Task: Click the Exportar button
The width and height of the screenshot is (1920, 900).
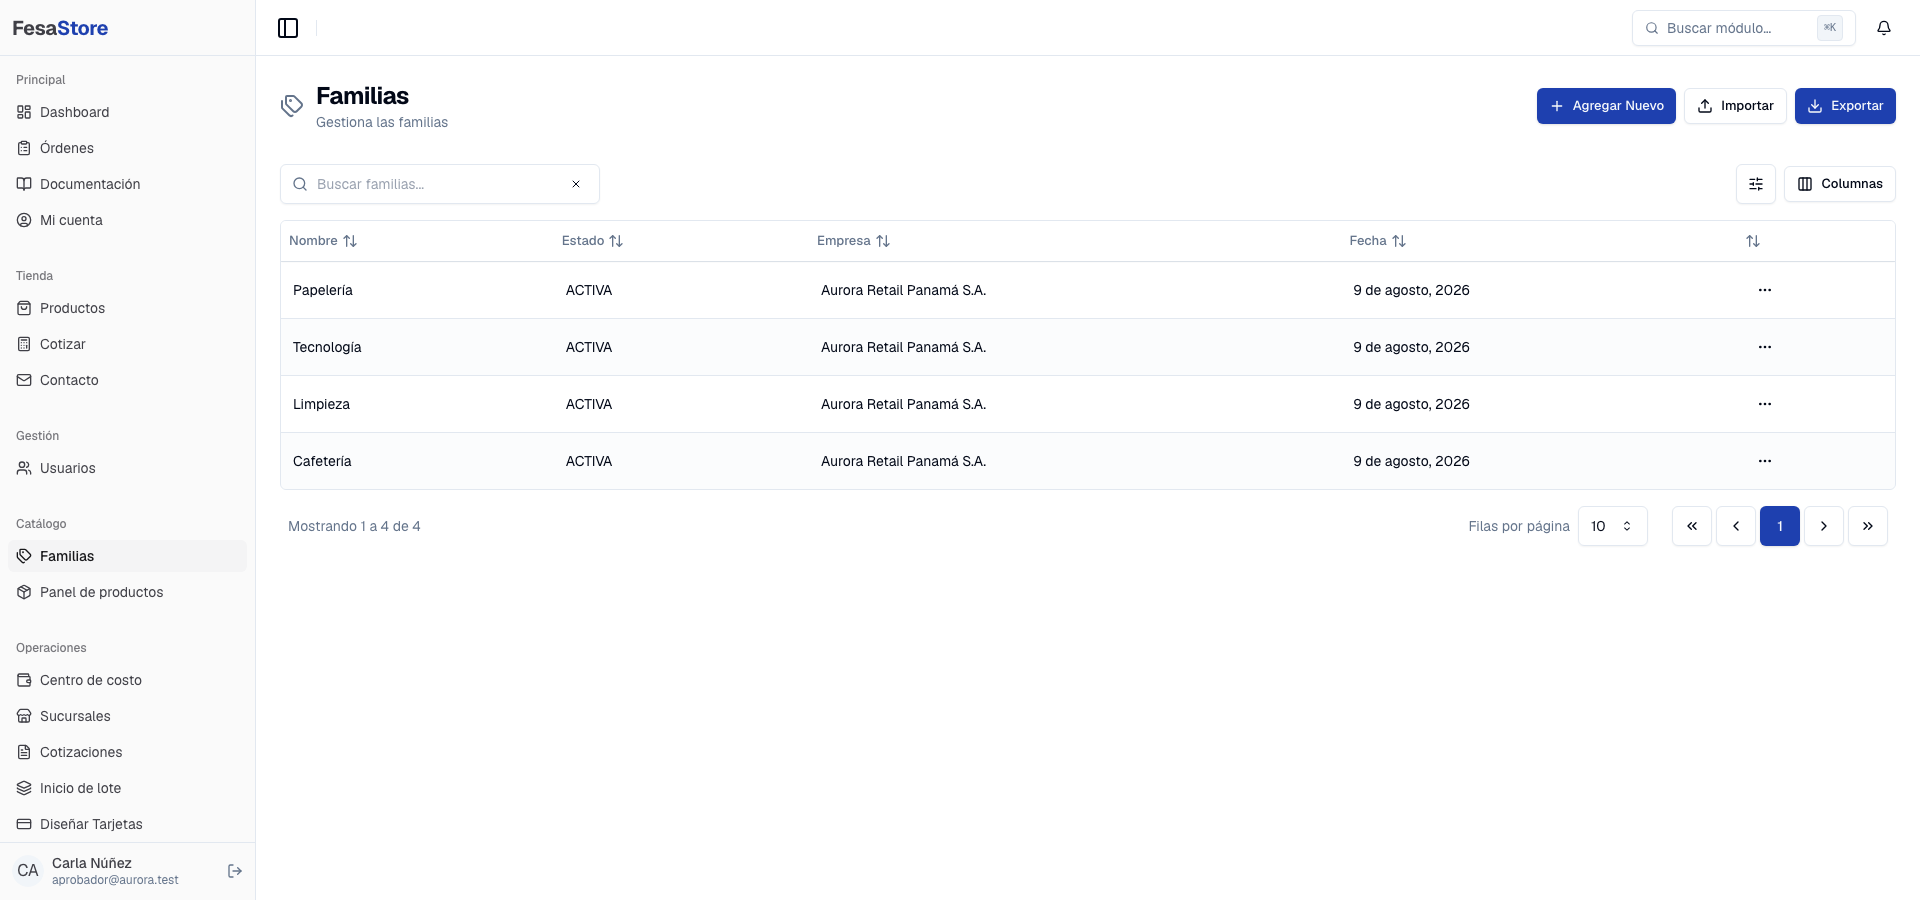Action: [1845, 106]
